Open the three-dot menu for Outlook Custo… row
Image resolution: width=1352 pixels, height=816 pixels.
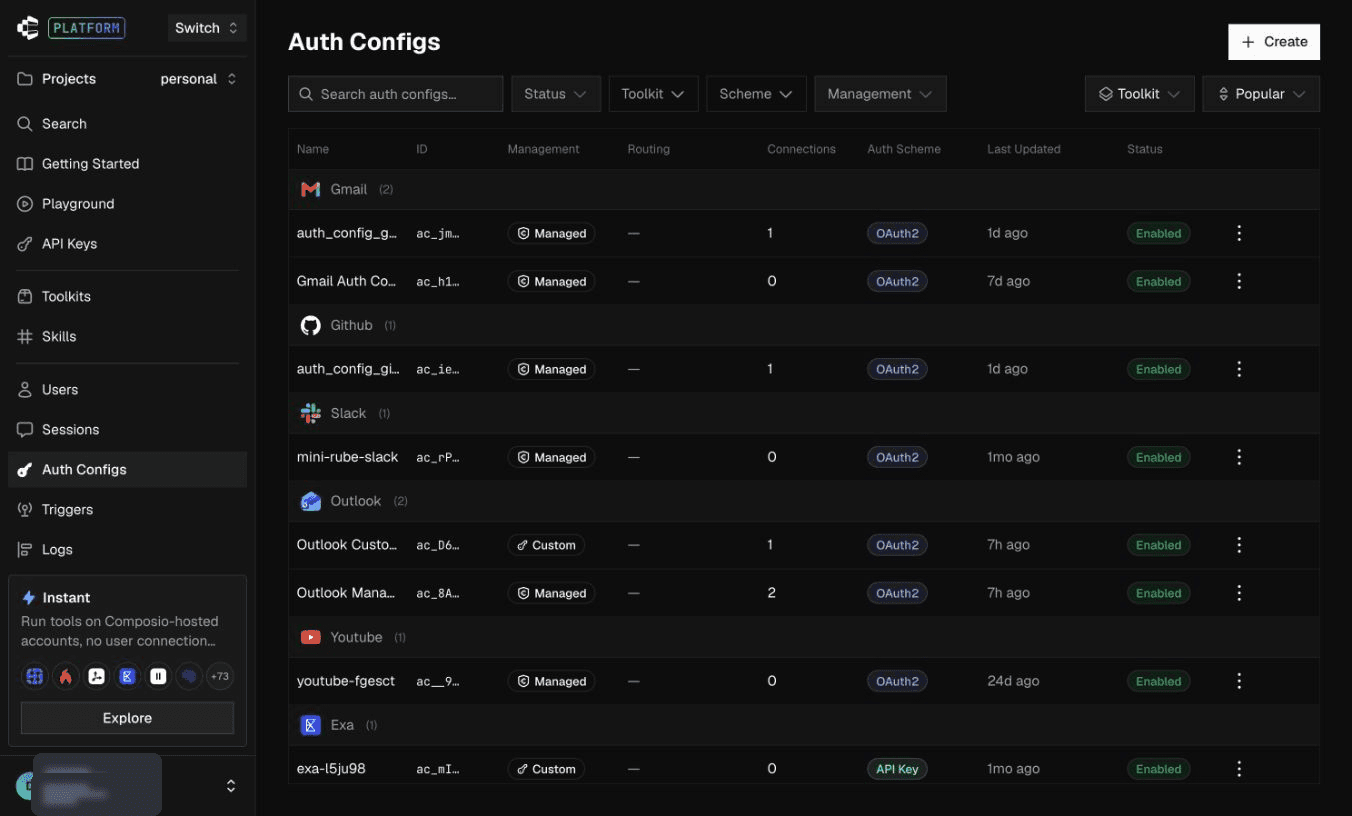click(x=1239, y=545)
